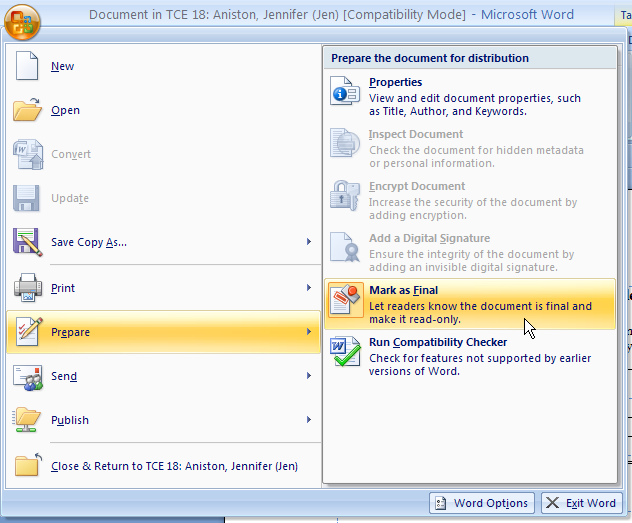Click the round Office Button logo
The image size is (632, 523).
pos(23,23)
